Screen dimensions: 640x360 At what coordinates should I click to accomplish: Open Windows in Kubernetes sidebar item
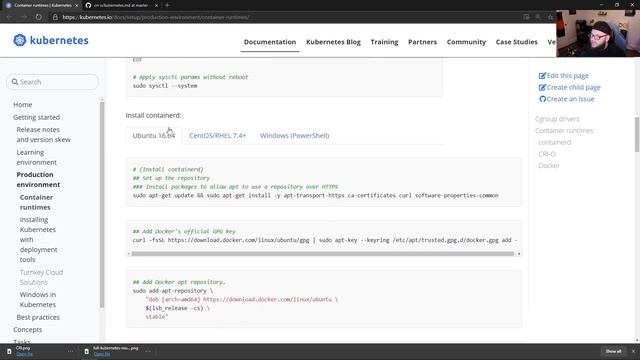(38, 300)
